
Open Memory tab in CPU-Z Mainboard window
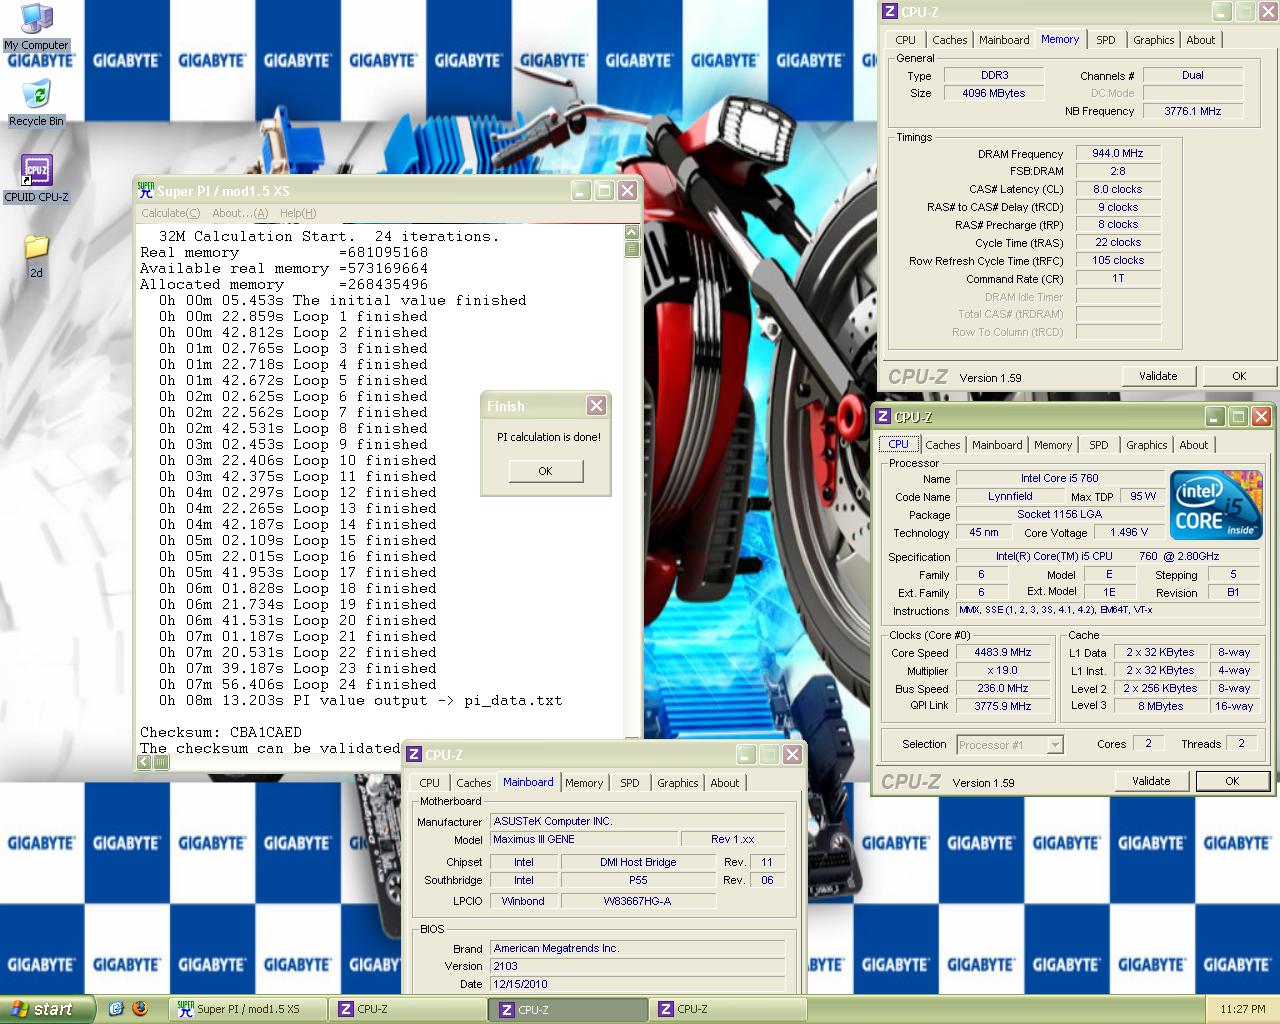pos(584,783)
